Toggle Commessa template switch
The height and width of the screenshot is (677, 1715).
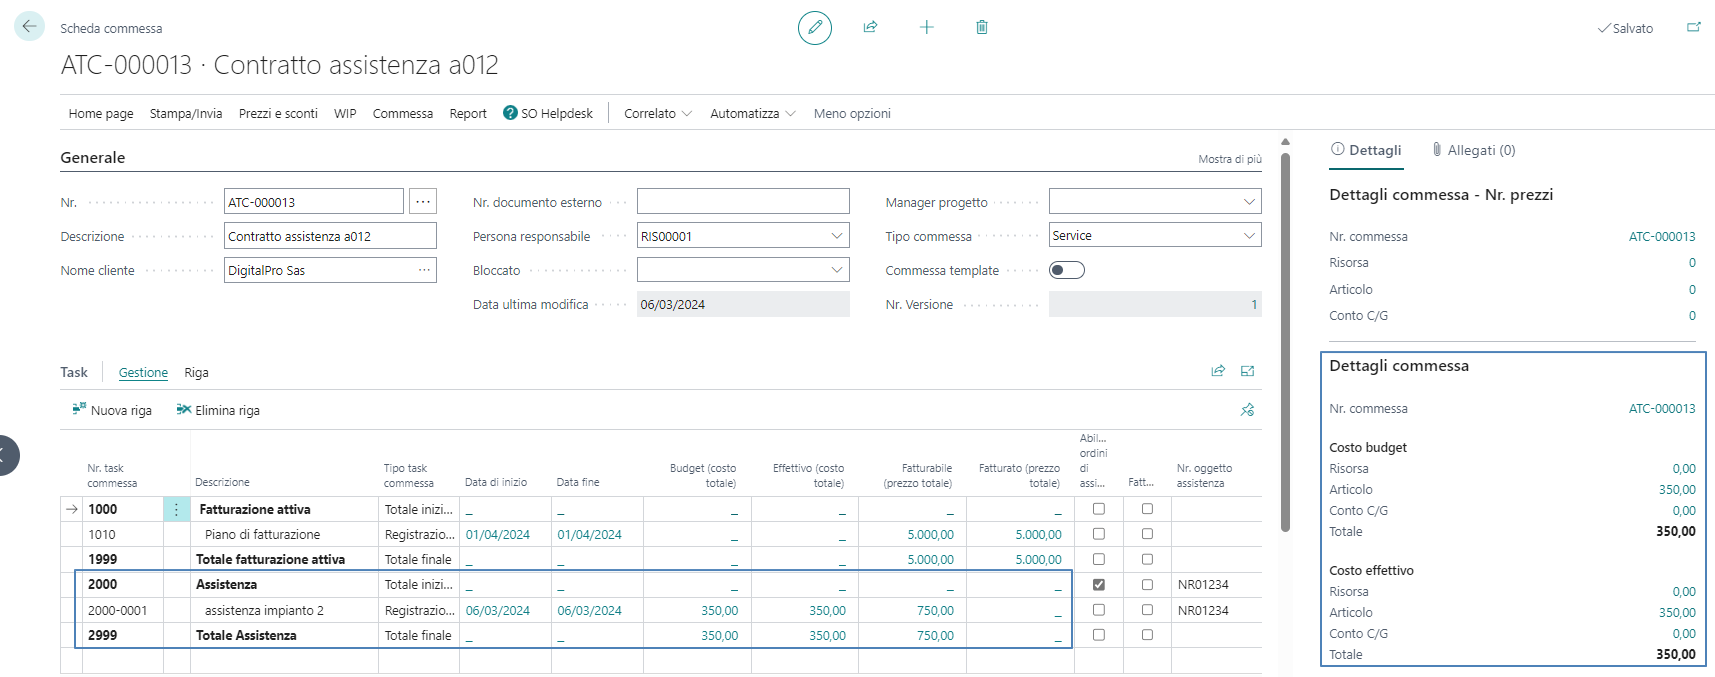(x=1066, y=270)
